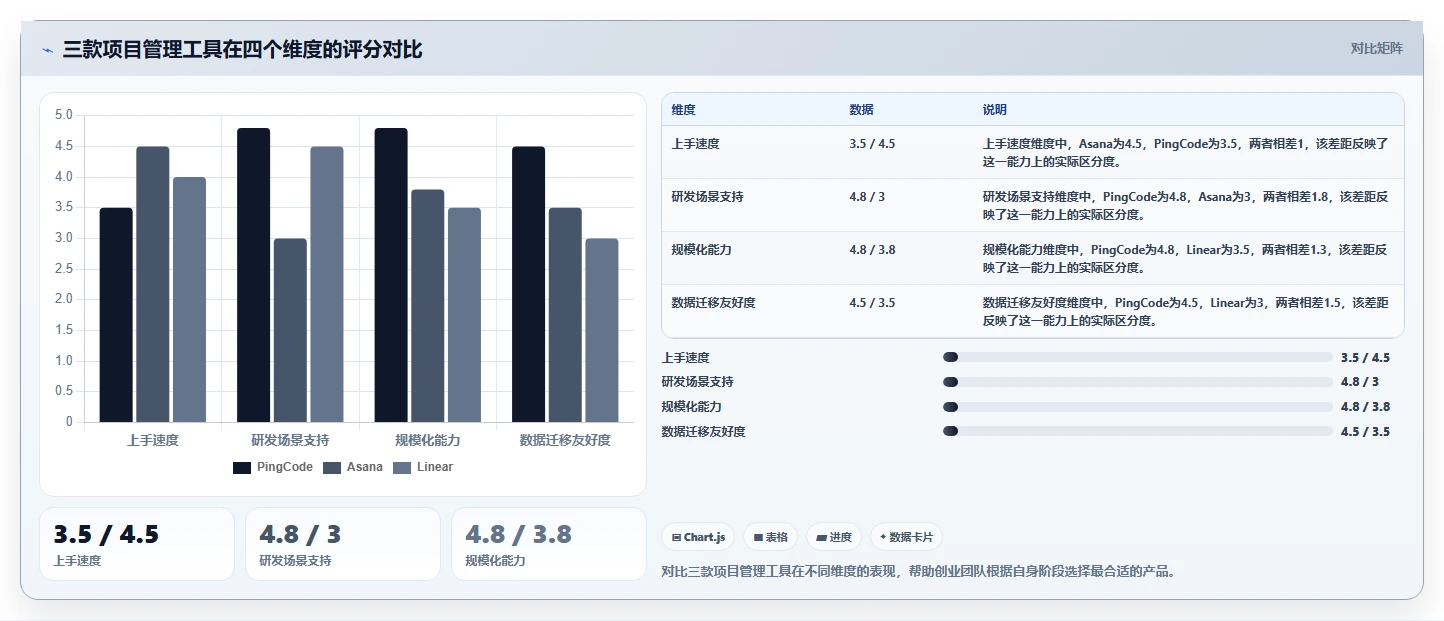Click the 4.8 / 3.8 value beside progress bar

tap(1365, 407)
